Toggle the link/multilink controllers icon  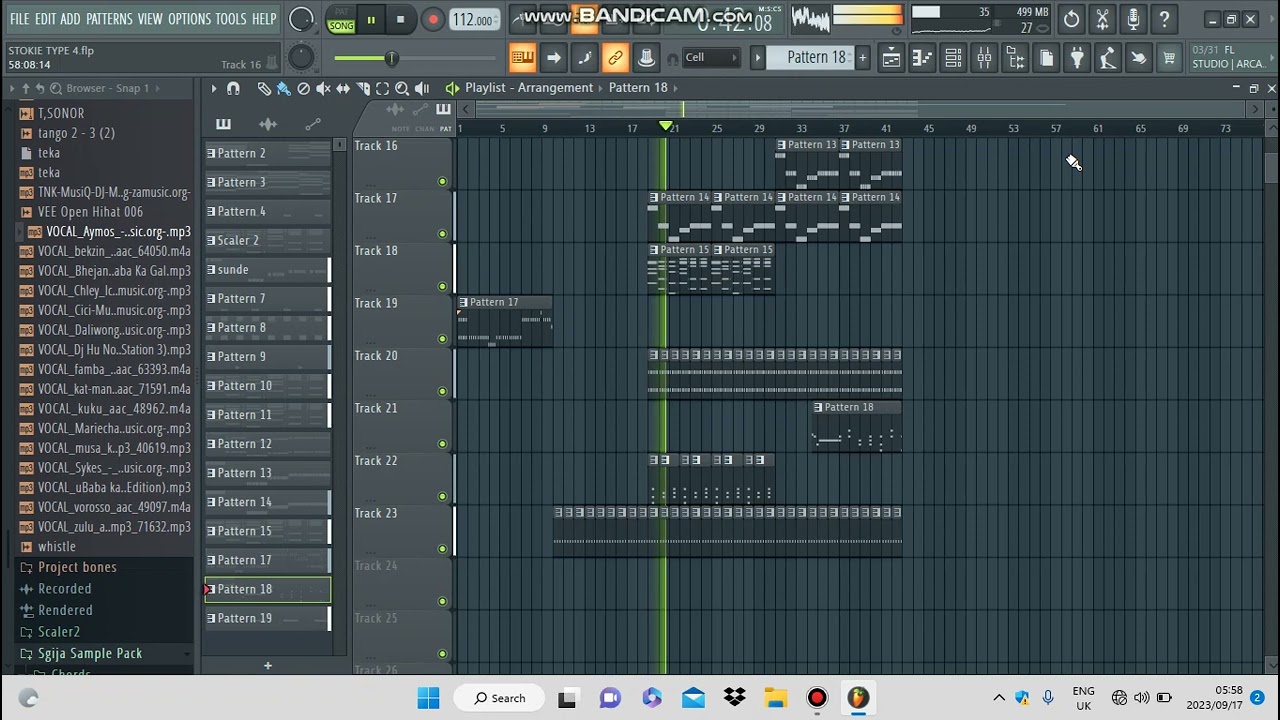pyautogui.click(x=615, y=58)
